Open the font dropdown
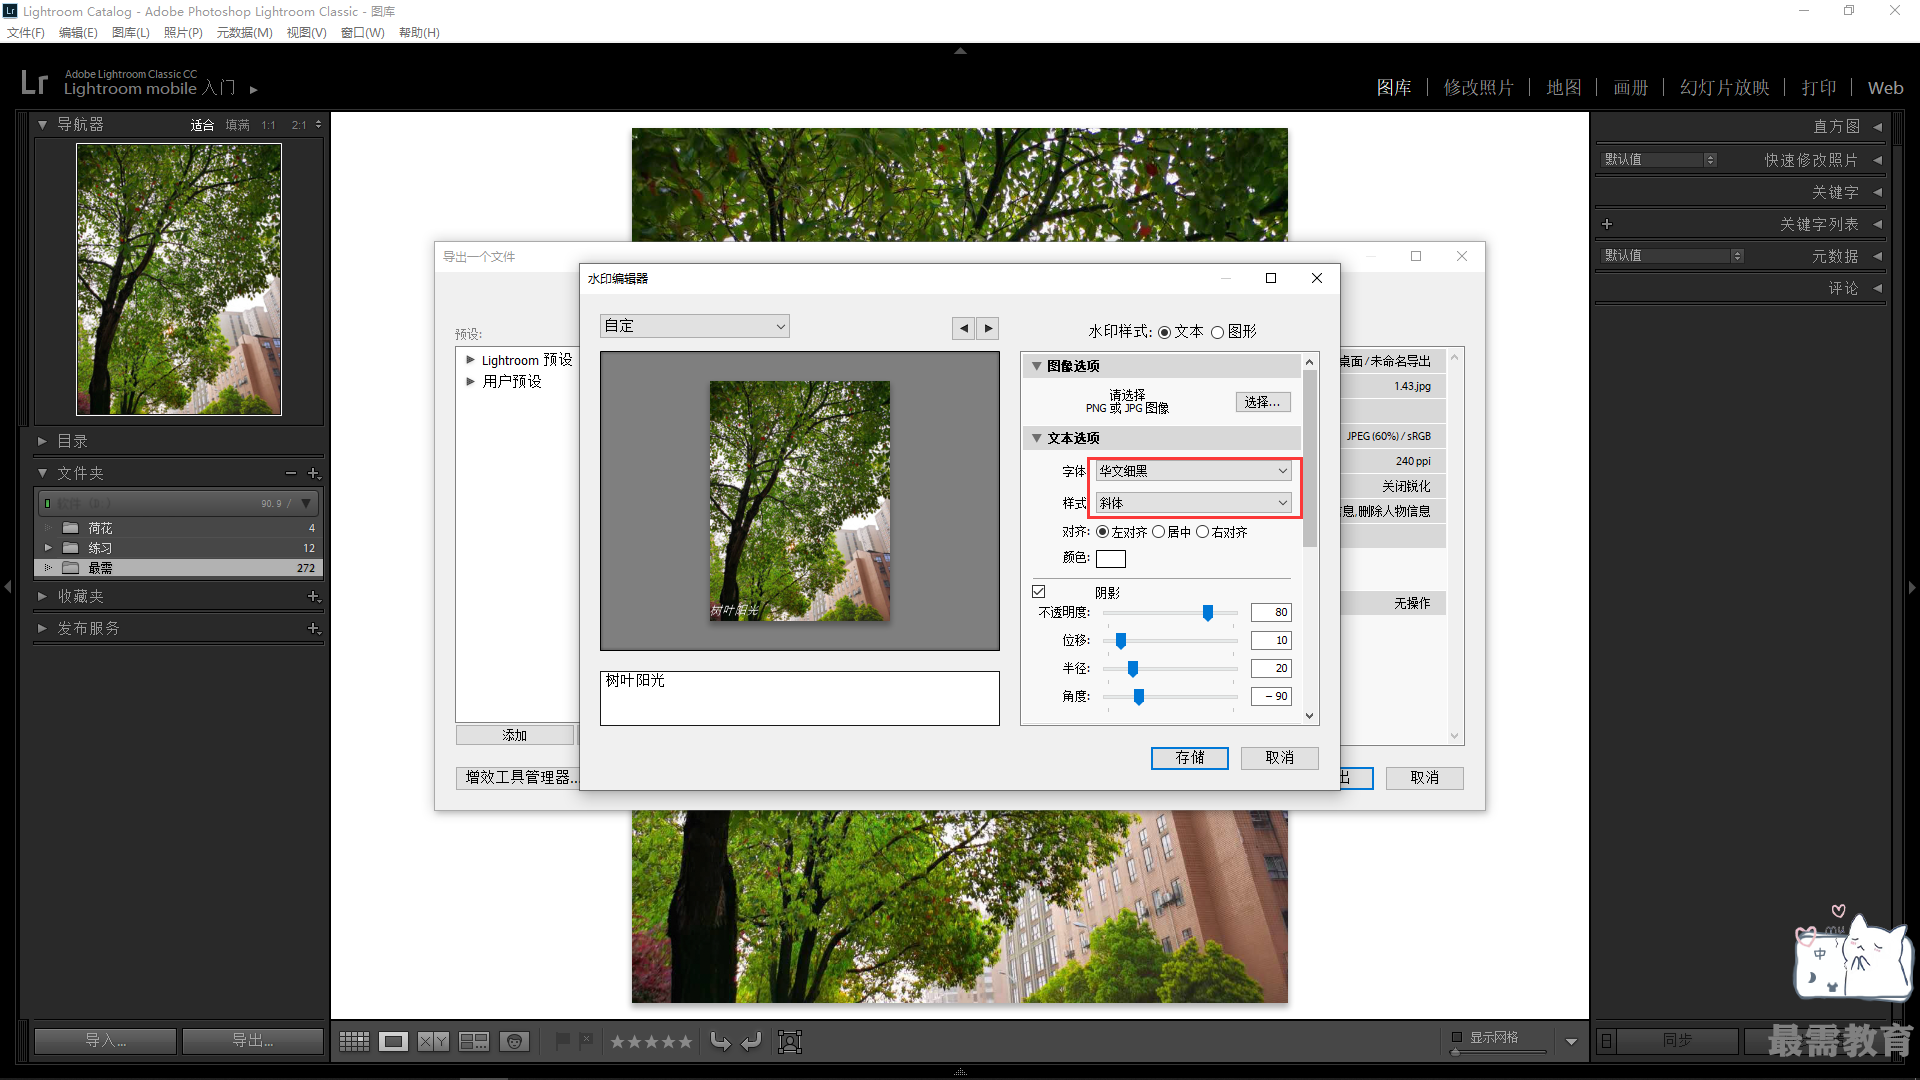This screenshot has height=1080, width=1920. pyautogui.click(x=1194, y=471)
